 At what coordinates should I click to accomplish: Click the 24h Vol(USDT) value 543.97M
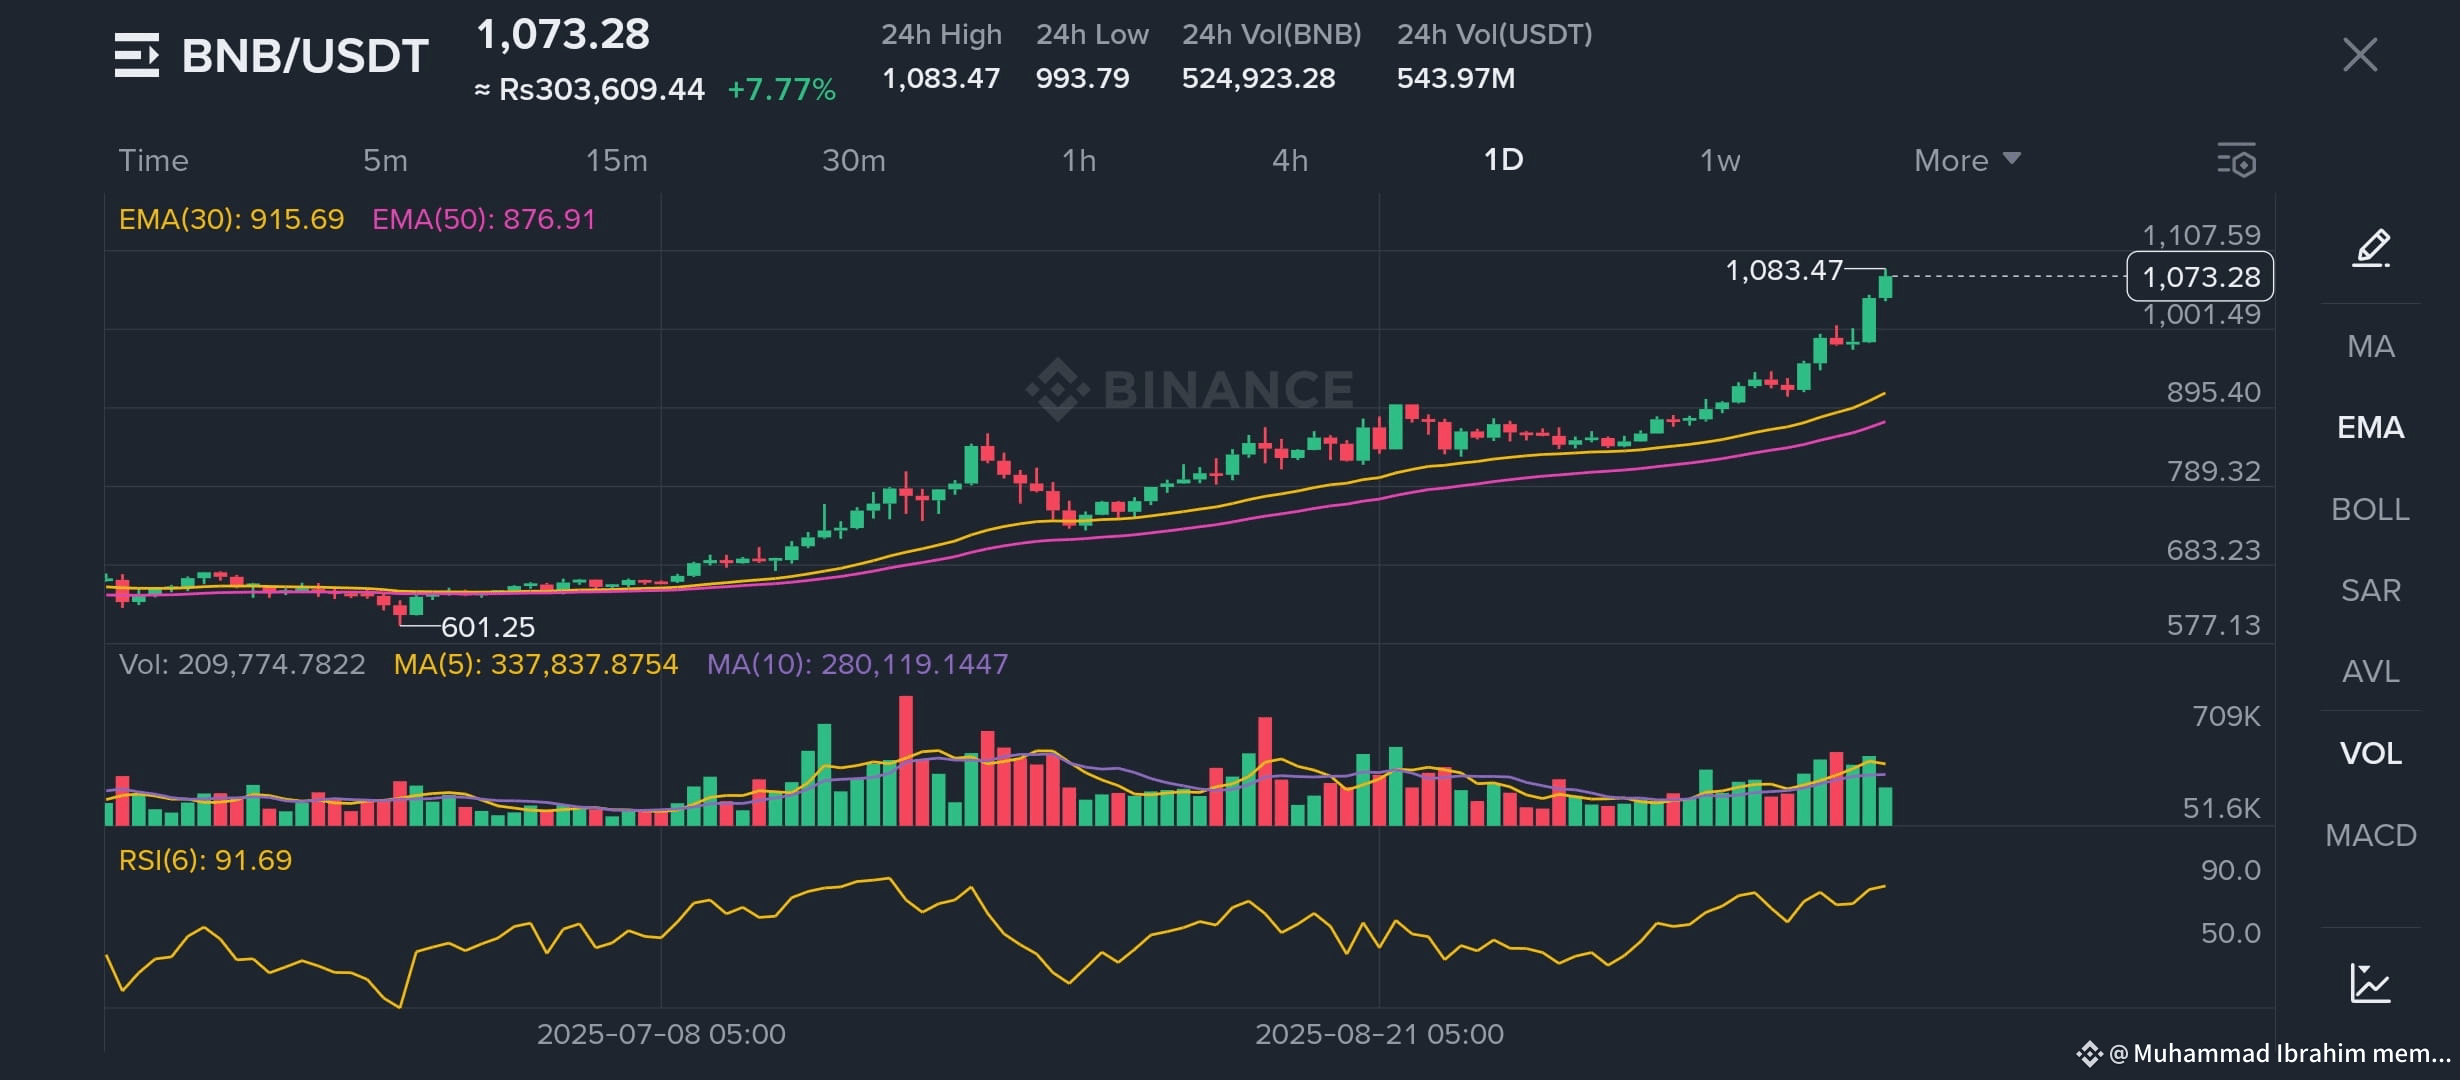(1456, 78)
